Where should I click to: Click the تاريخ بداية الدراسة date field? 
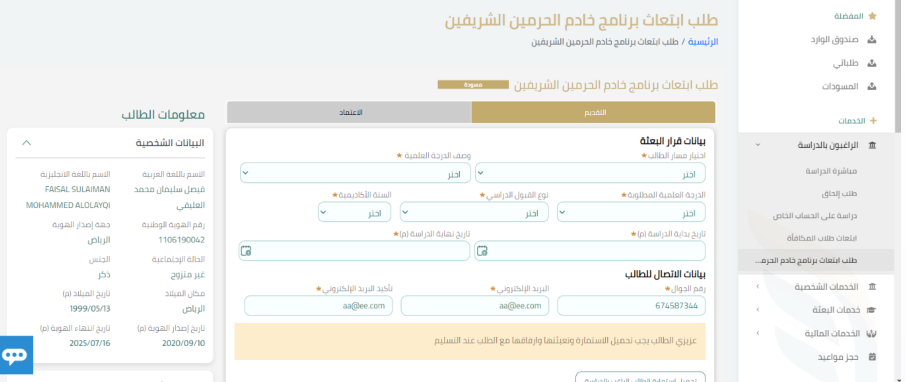590,251
